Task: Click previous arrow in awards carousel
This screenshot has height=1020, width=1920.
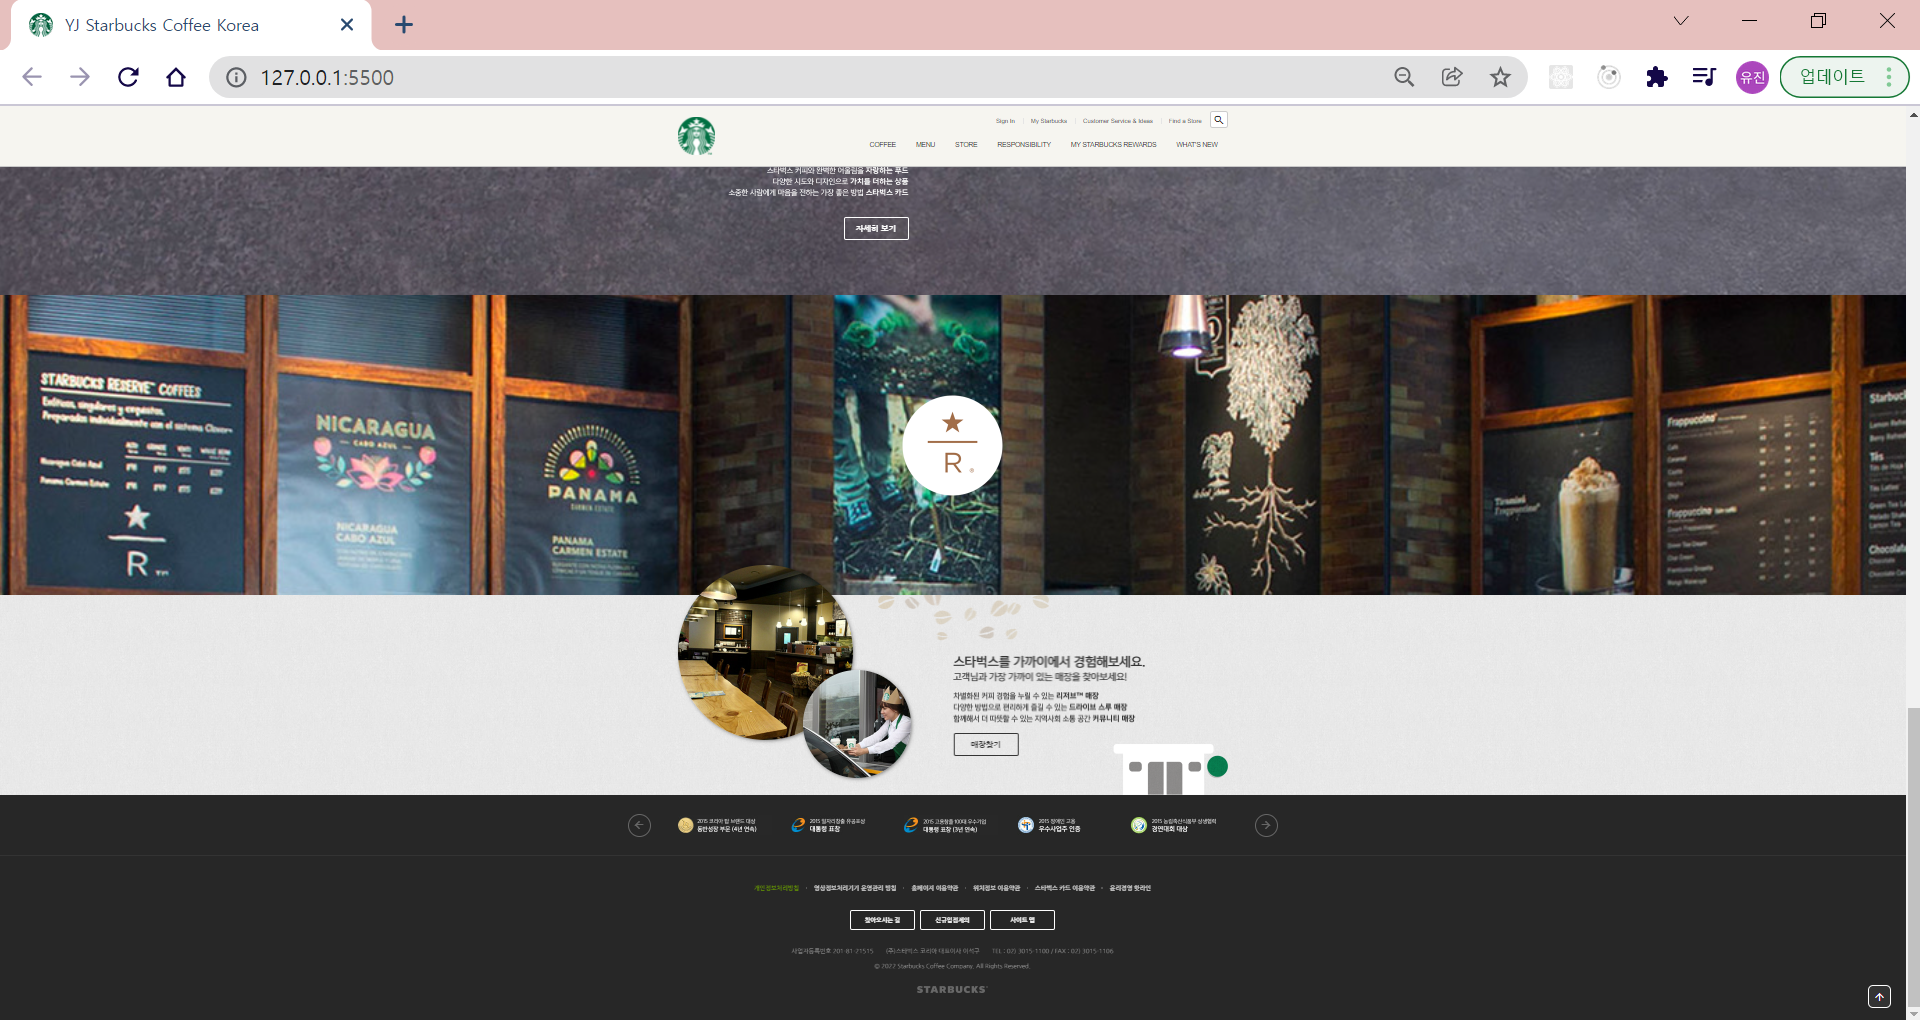Action: tap(639, 825)
